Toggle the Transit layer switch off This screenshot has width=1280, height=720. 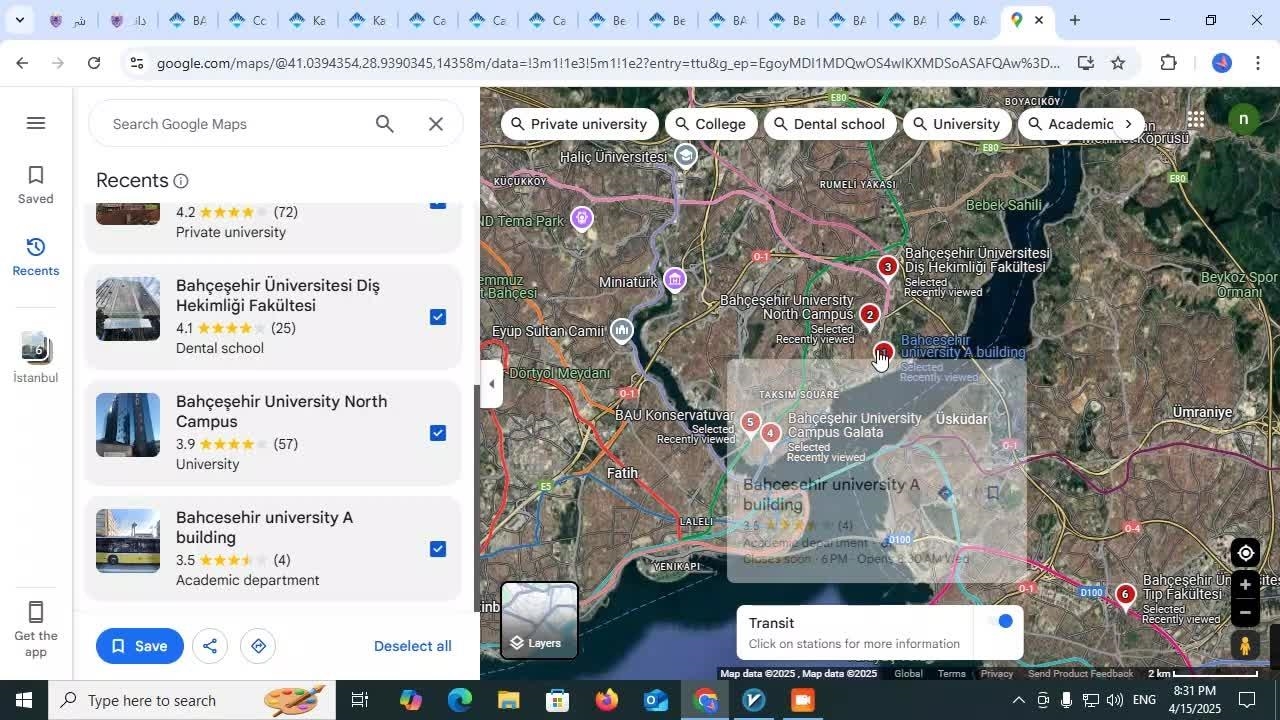click(x=1000, y=622)
